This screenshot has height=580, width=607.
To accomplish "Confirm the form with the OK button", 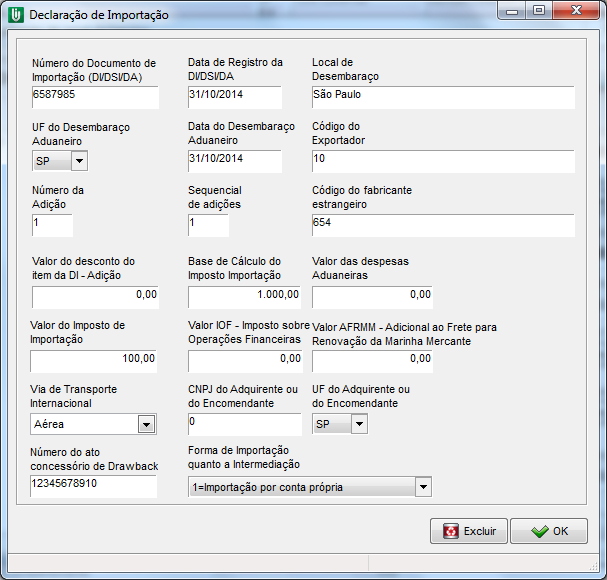I will (548, 531).
